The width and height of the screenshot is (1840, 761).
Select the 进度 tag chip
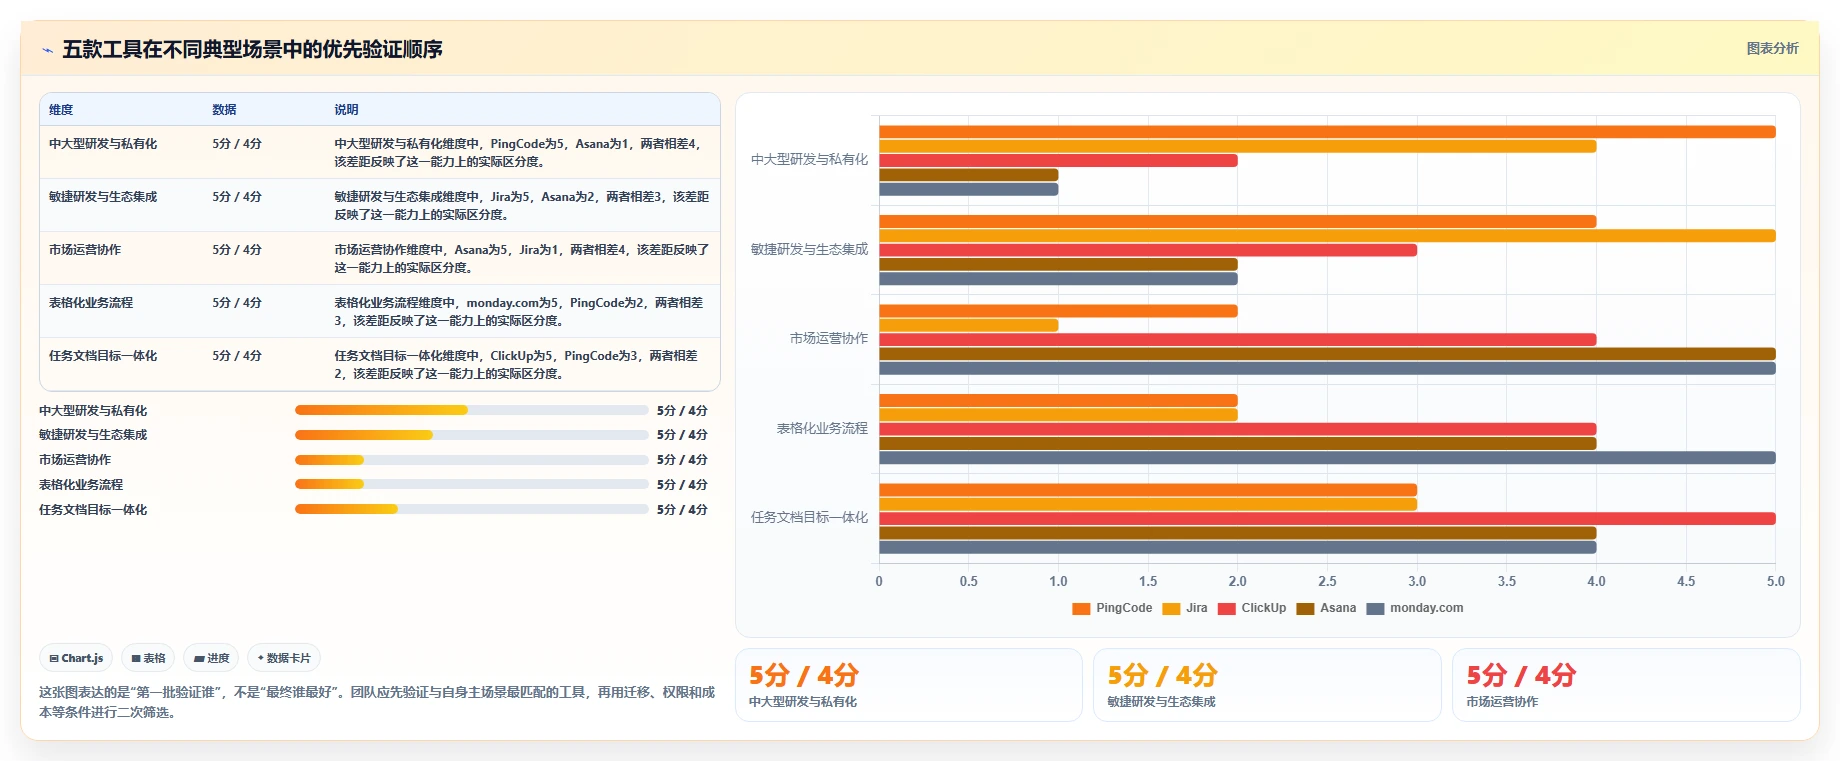(x=211, y=658)
